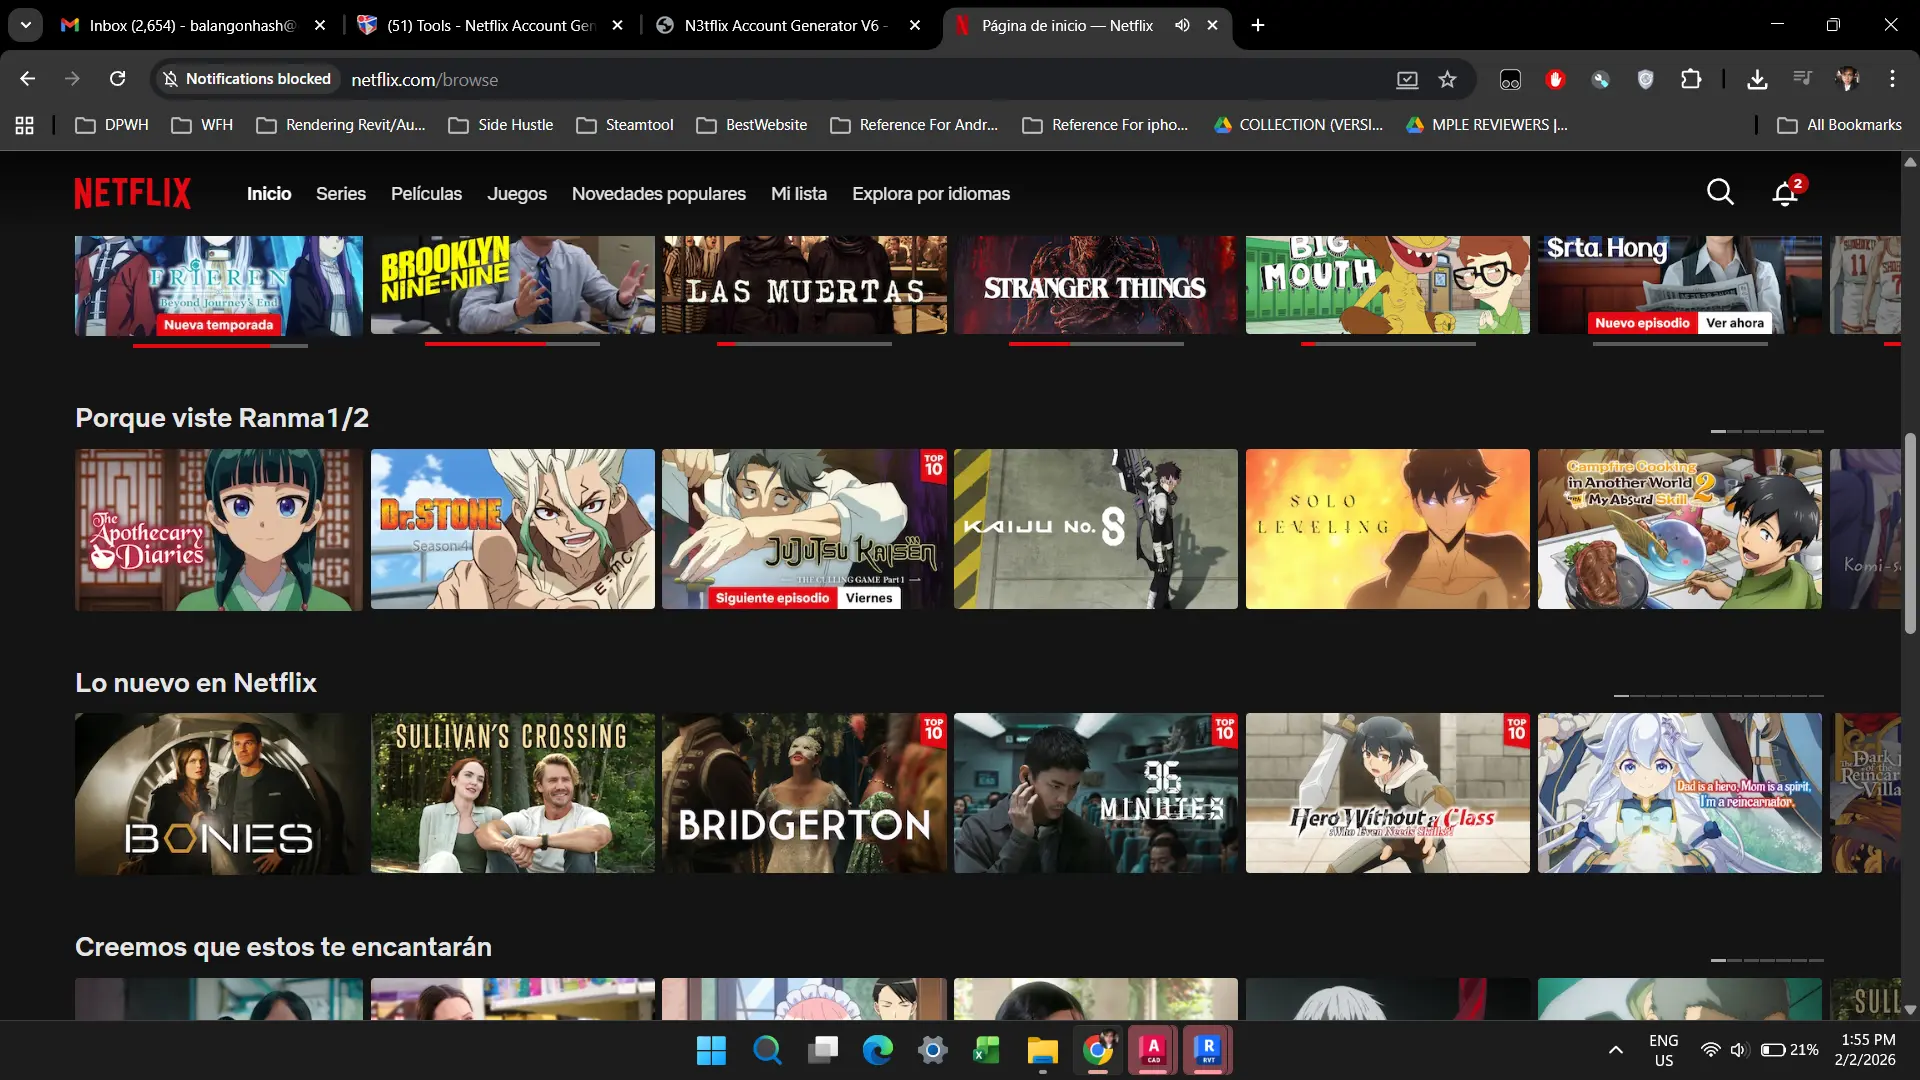Open Rendering Revit bookmark folder
Image resolution: width=1920 pixels, height=1080 pixels.
click(341, 125)
